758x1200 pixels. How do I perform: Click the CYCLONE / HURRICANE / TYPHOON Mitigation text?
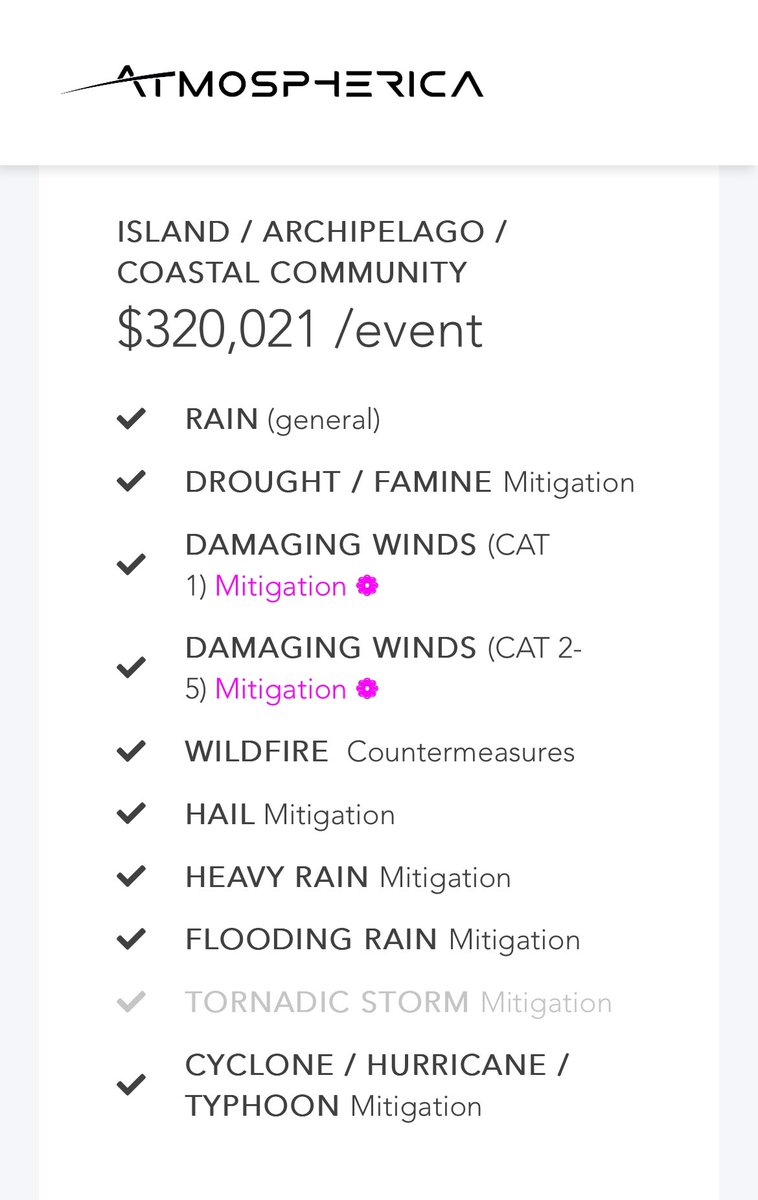tap(377, 1085)
